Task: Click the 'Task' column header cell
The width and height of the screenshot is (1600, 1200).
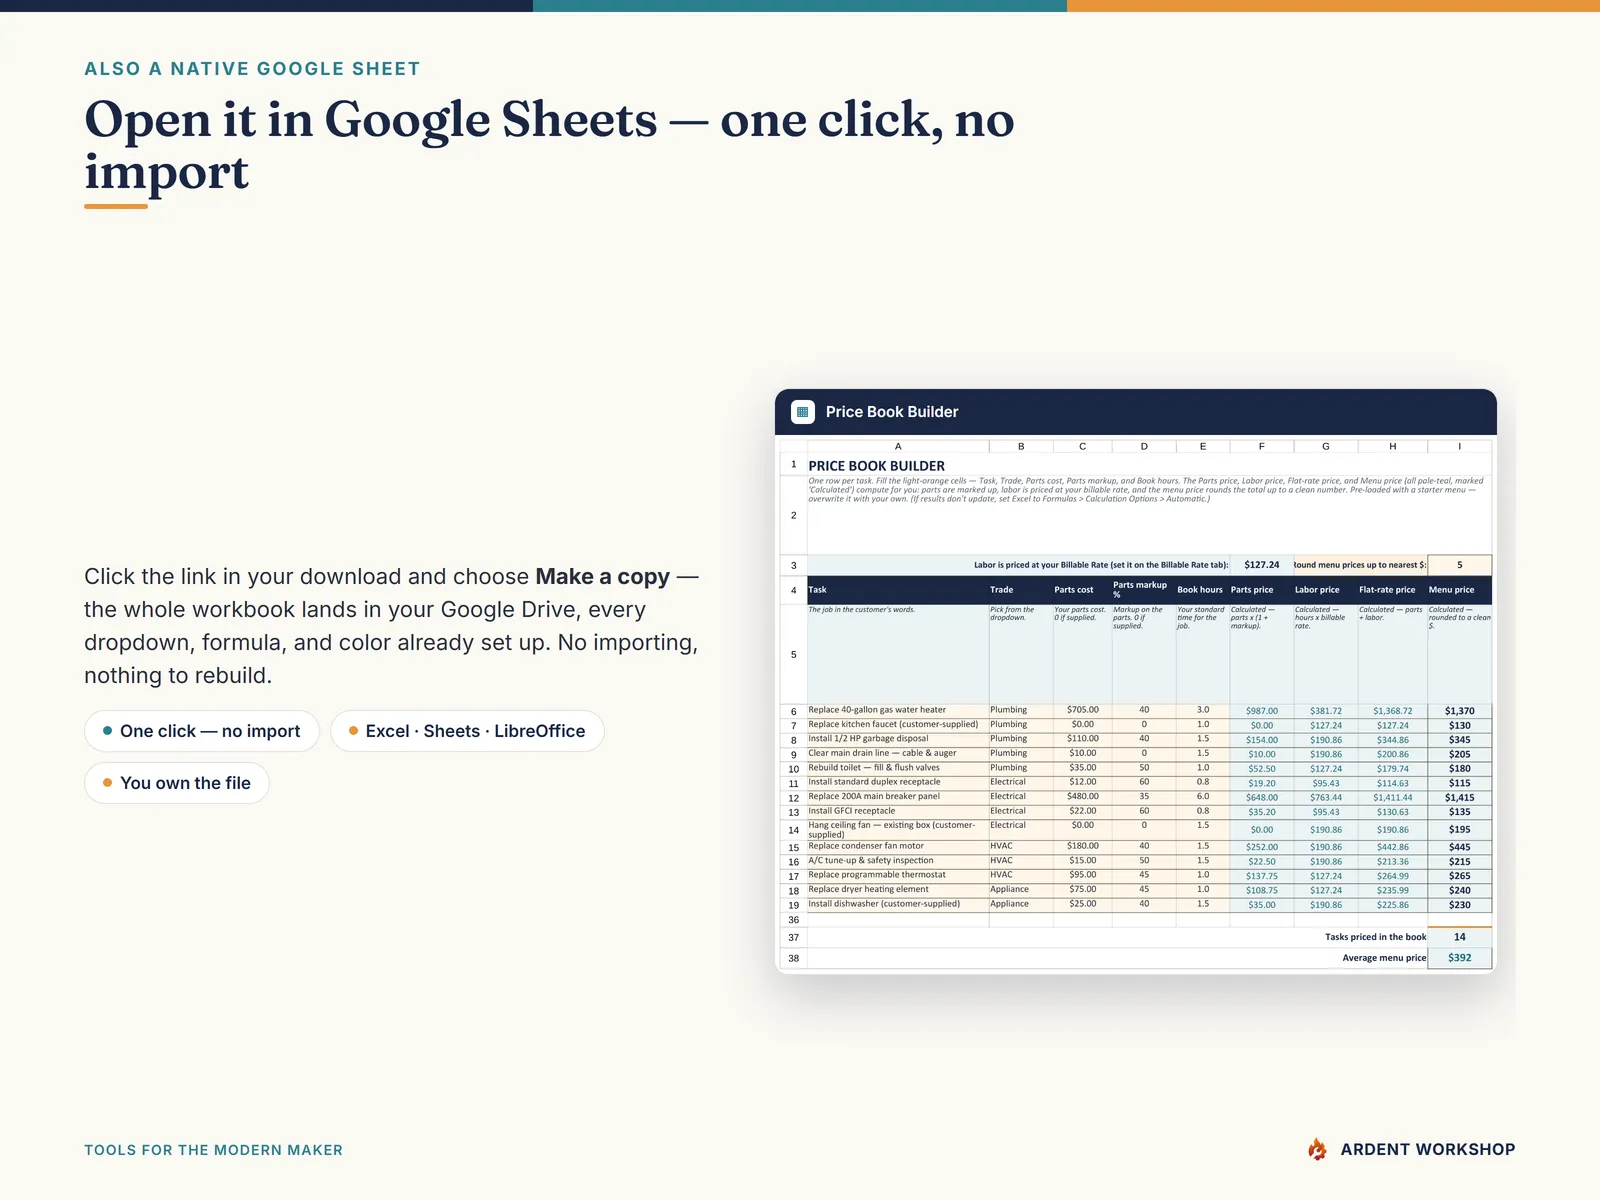Action: coord(898,590)
